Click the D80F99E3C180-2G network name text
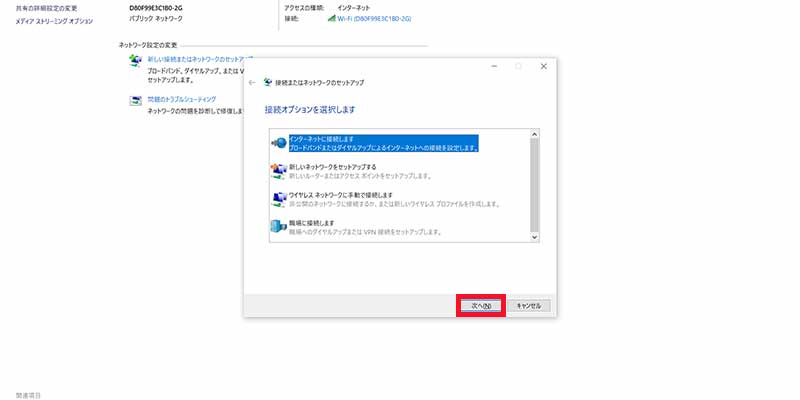Screen dimensions: 800x400 pos(156,8)
